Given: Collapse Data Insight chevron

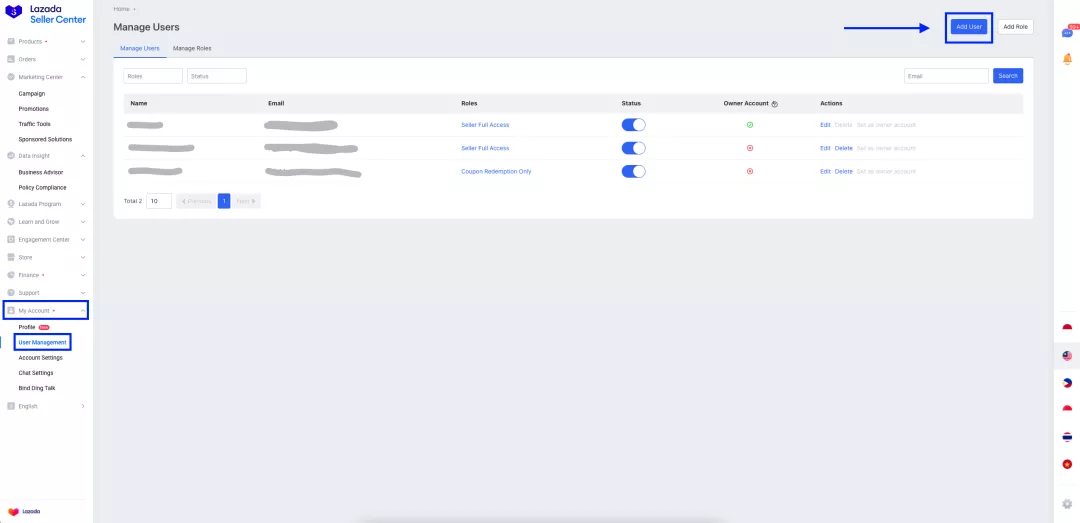Looking at the screenshot, I should pos(83,156).
